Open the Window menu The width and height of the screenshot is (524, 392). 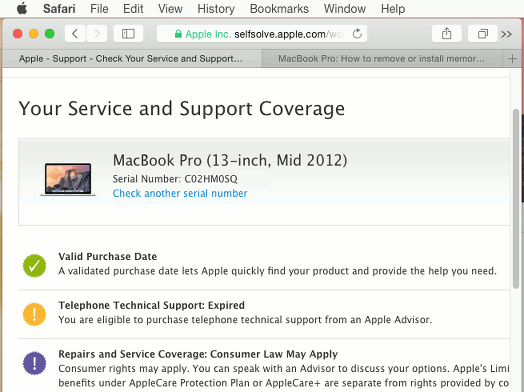point(345,9)
